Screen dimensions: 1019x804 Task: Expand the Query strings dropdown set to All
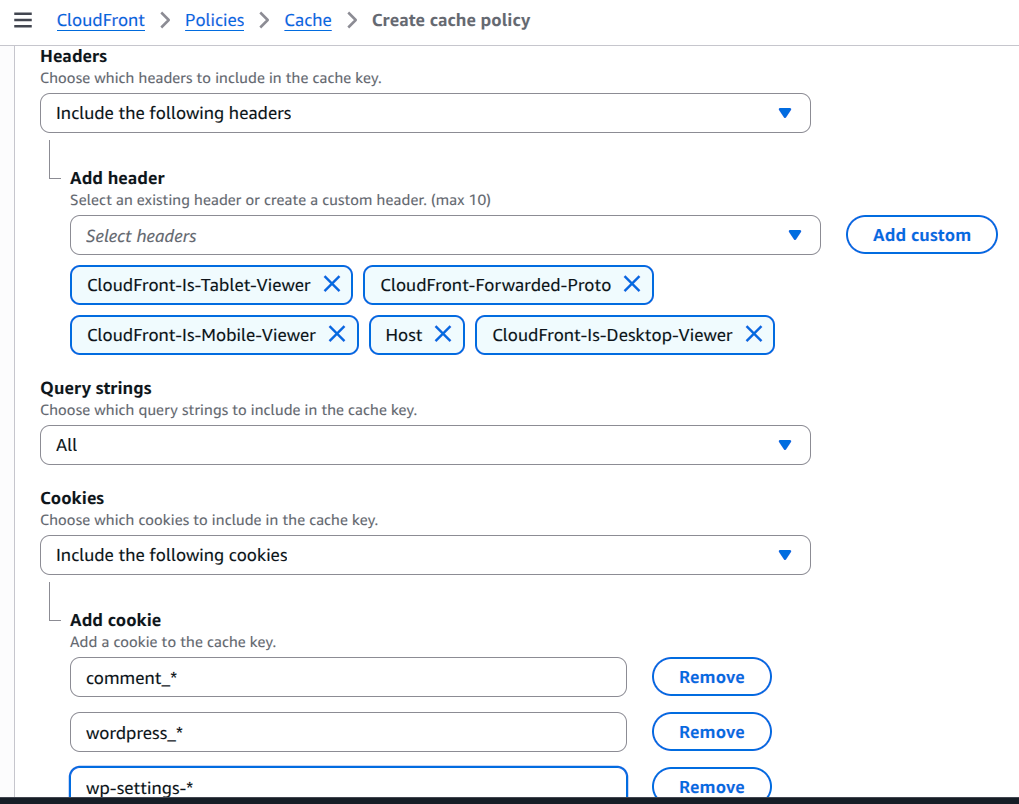[425, 445]
